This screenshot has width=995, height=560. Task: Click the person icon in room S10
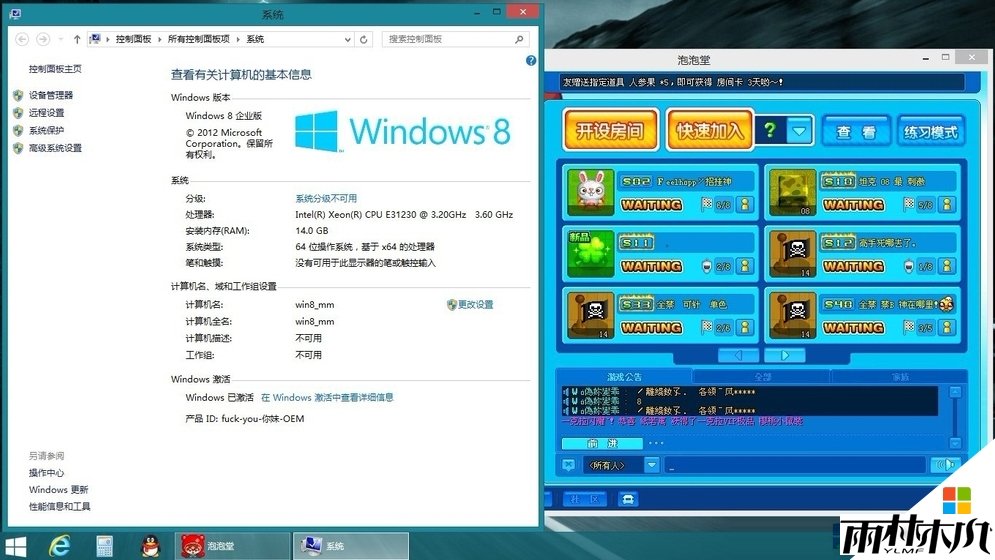point(947,204)
